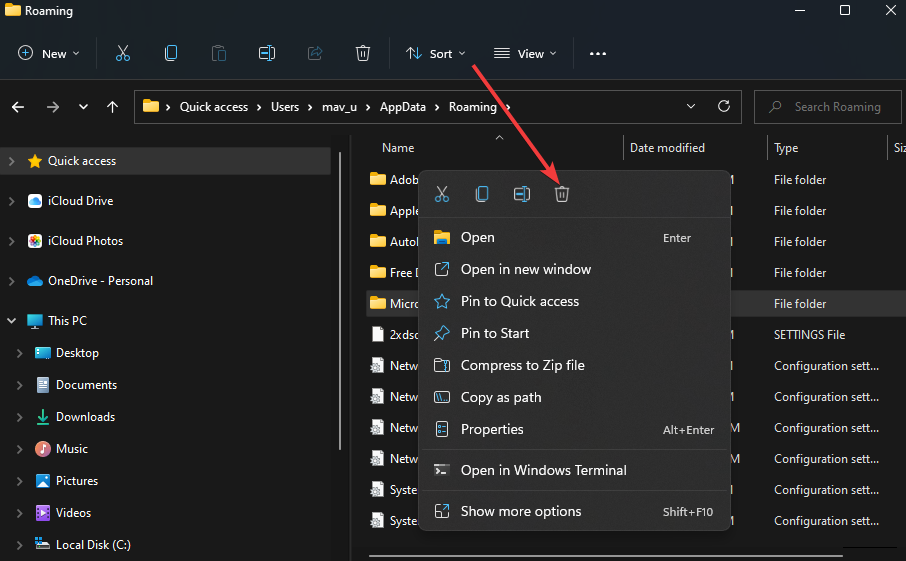Expand the Downloads tree node
The height and width of the screenshot is (561, 906).
coord(20,417)
